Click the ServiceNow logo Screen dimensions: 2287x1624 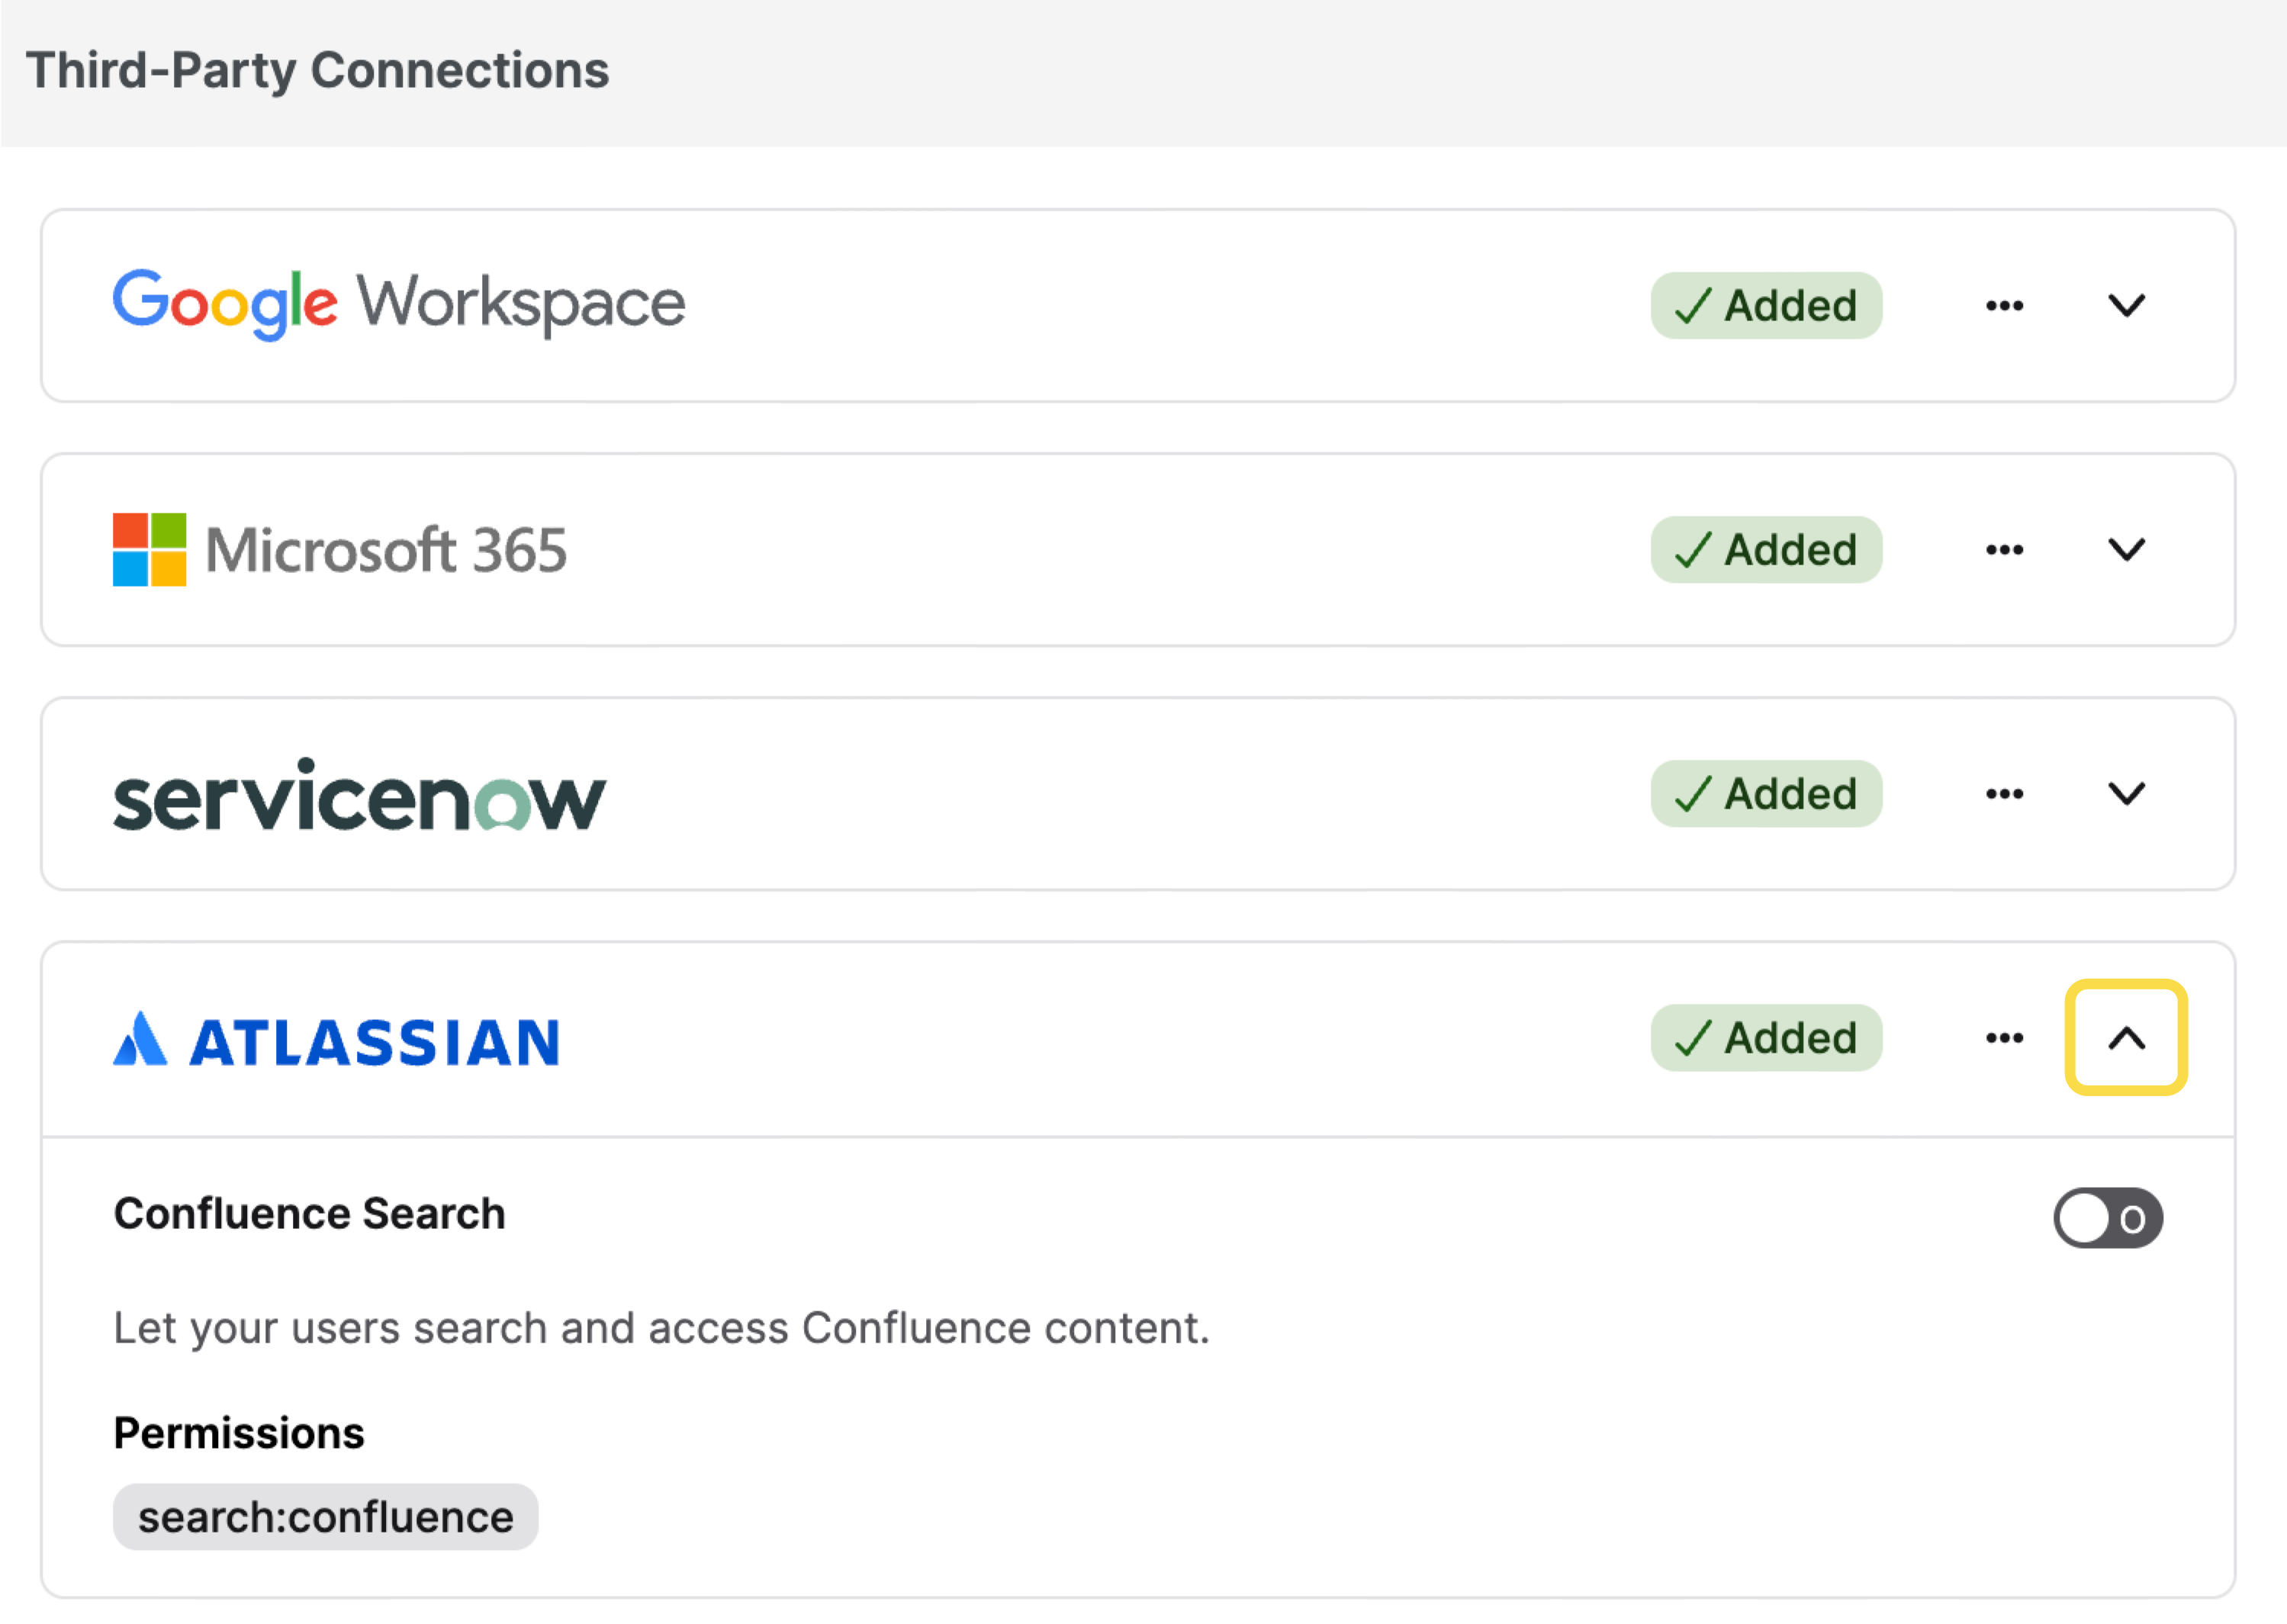pyautogui.click(x=359, y=795)
